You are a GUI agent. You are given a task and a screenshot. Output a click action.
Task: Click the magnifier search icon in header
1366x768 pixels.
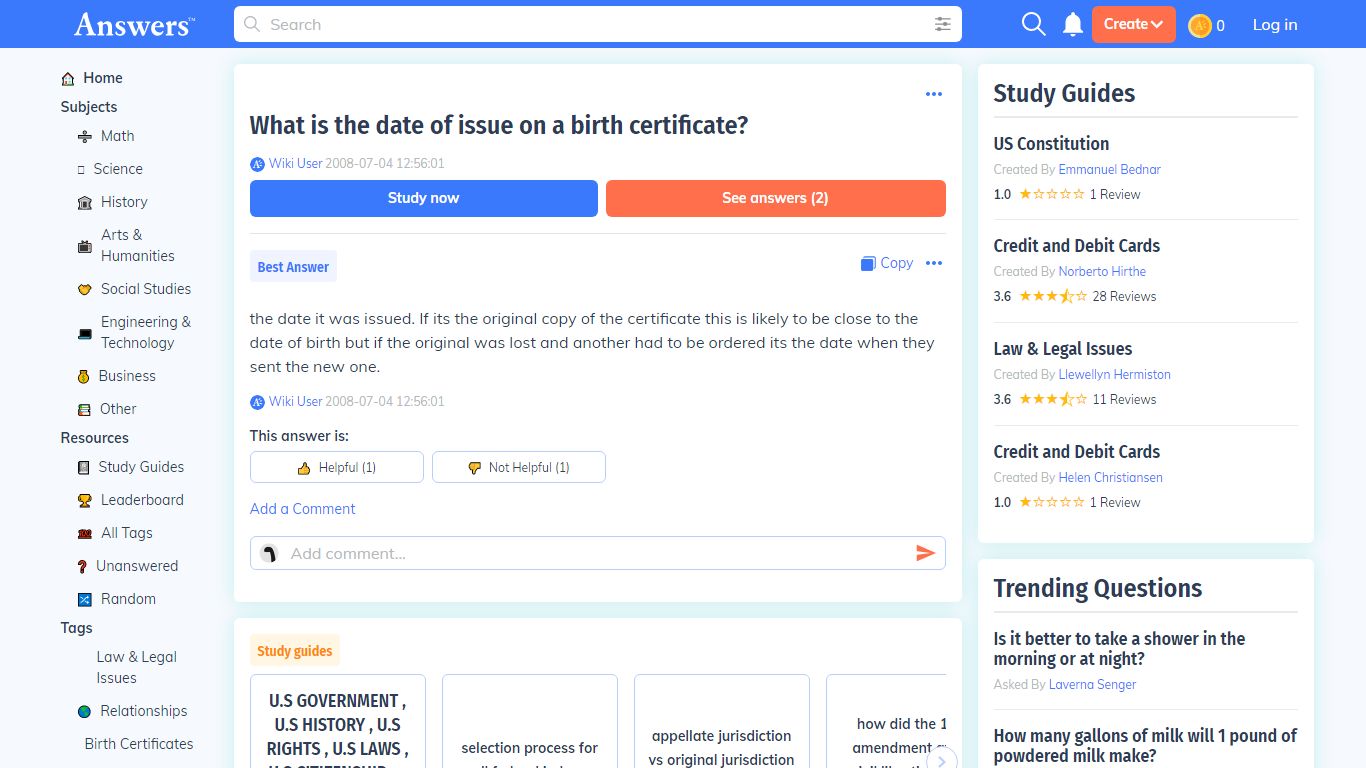tap(1033, 24)
